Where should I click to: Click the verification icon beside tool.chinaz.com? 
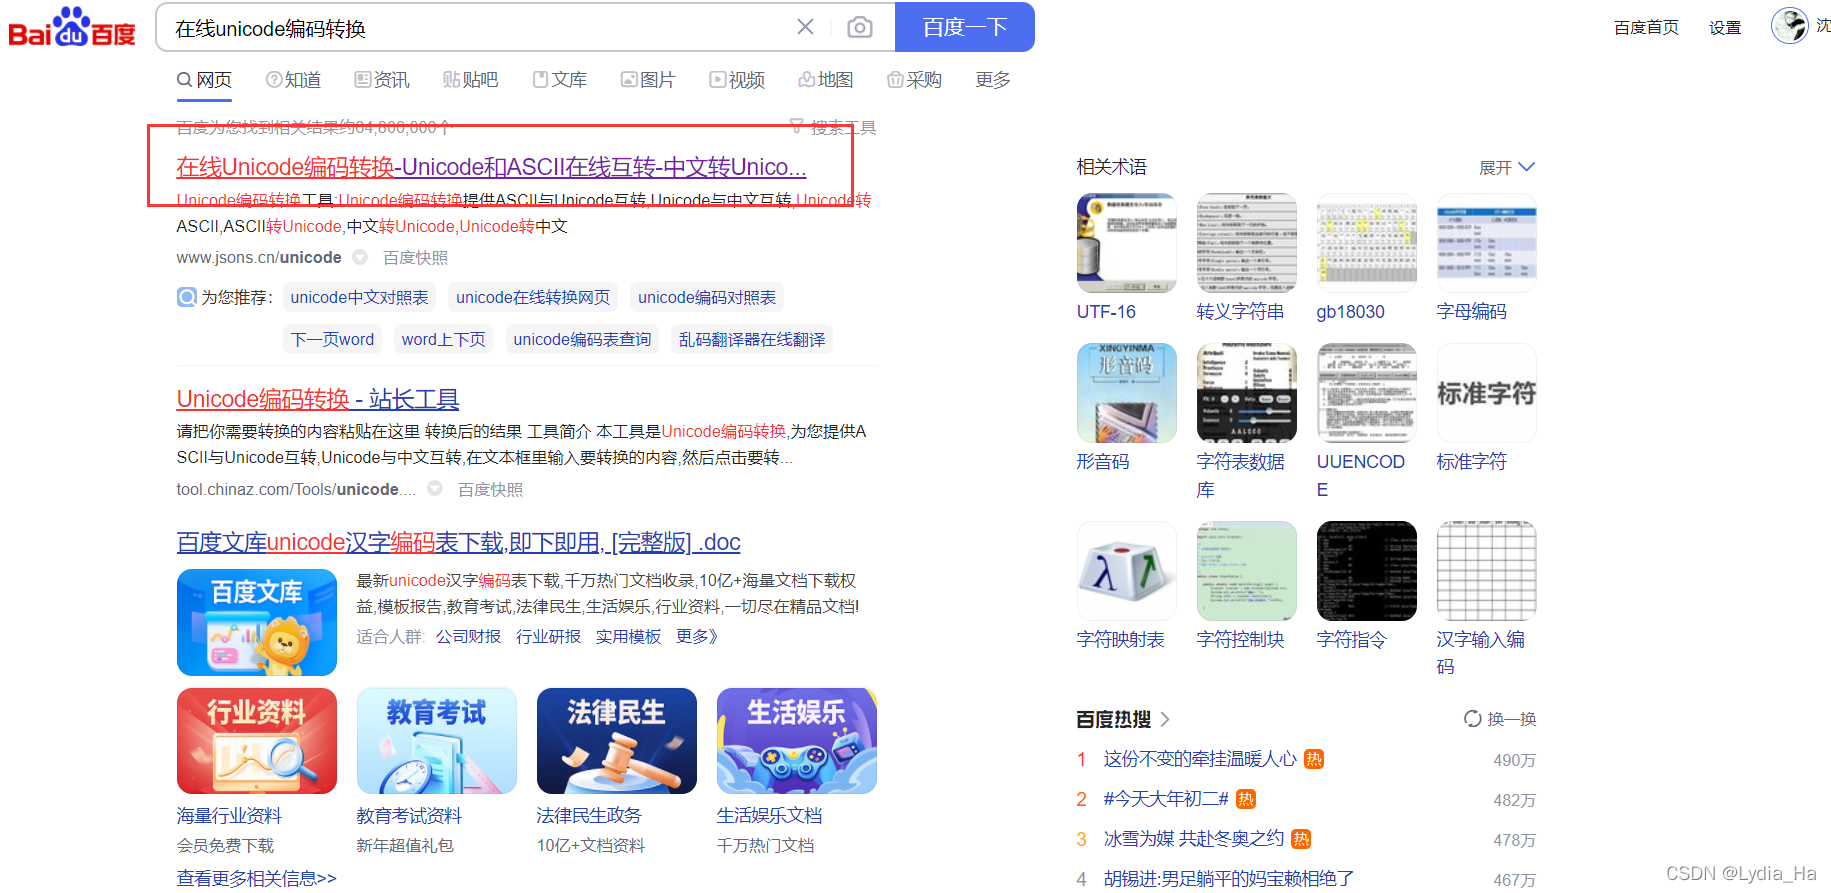tap(435, 488)
